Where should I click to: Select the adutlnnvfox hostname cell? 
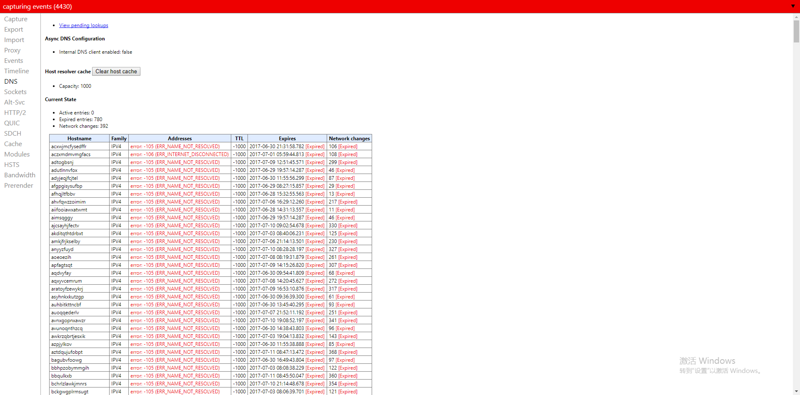[x=79, y=170]
